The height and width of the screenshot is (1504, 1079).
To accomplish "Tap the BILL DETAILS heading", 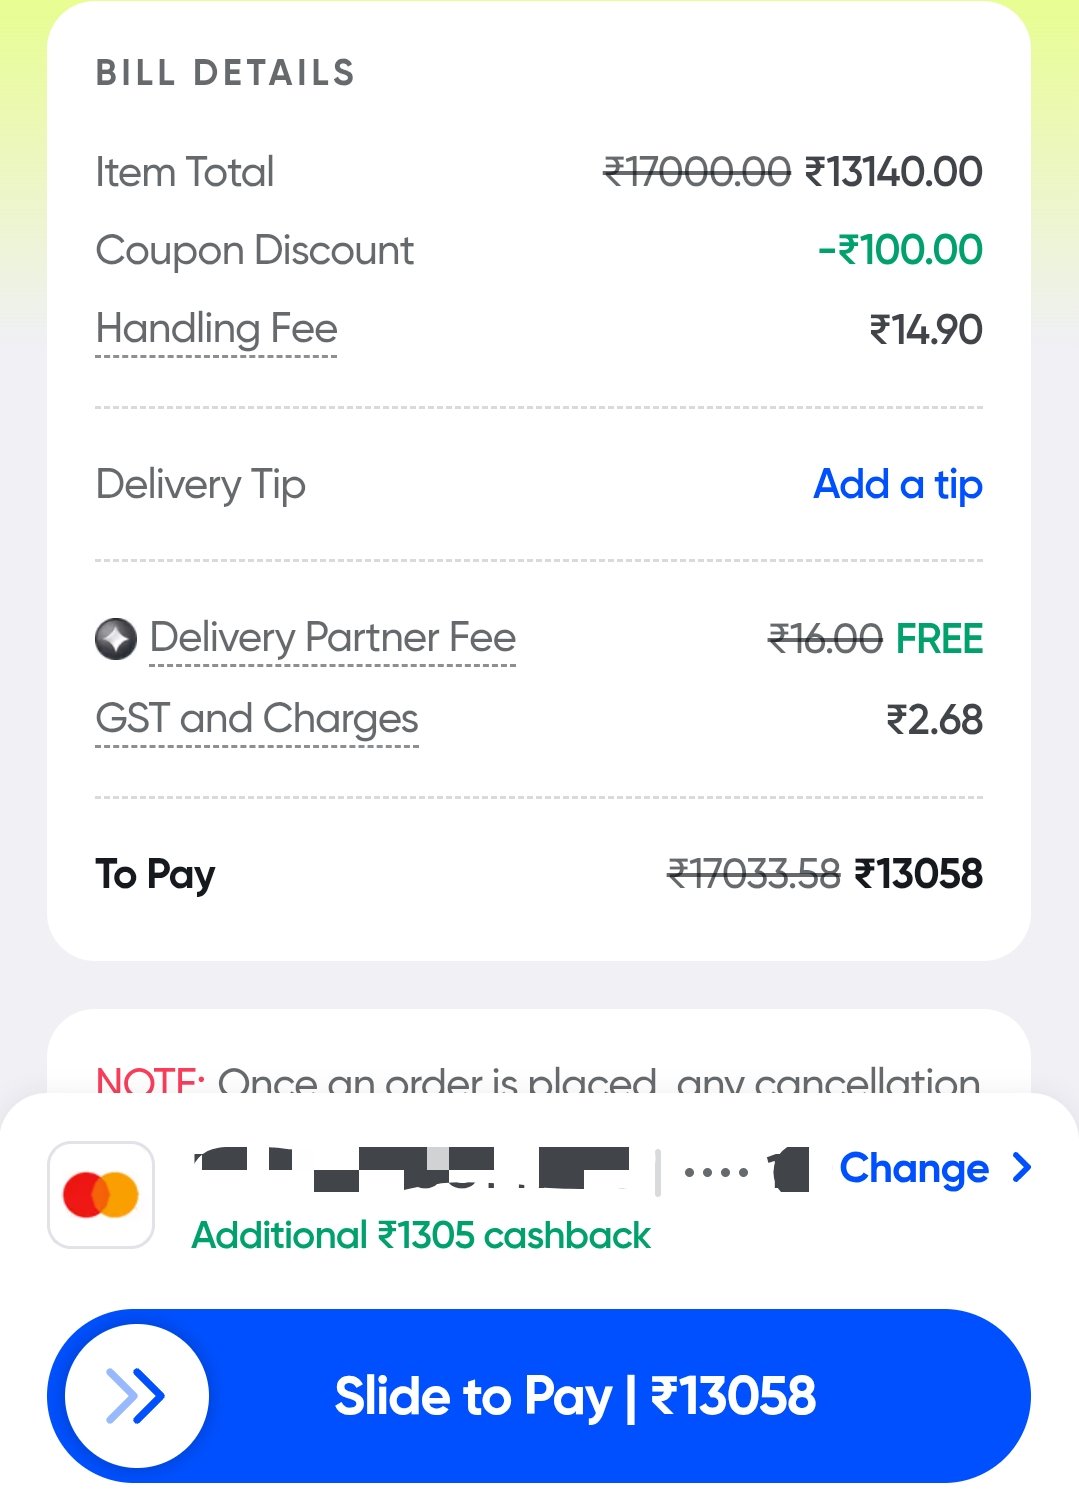I will 225,73.
